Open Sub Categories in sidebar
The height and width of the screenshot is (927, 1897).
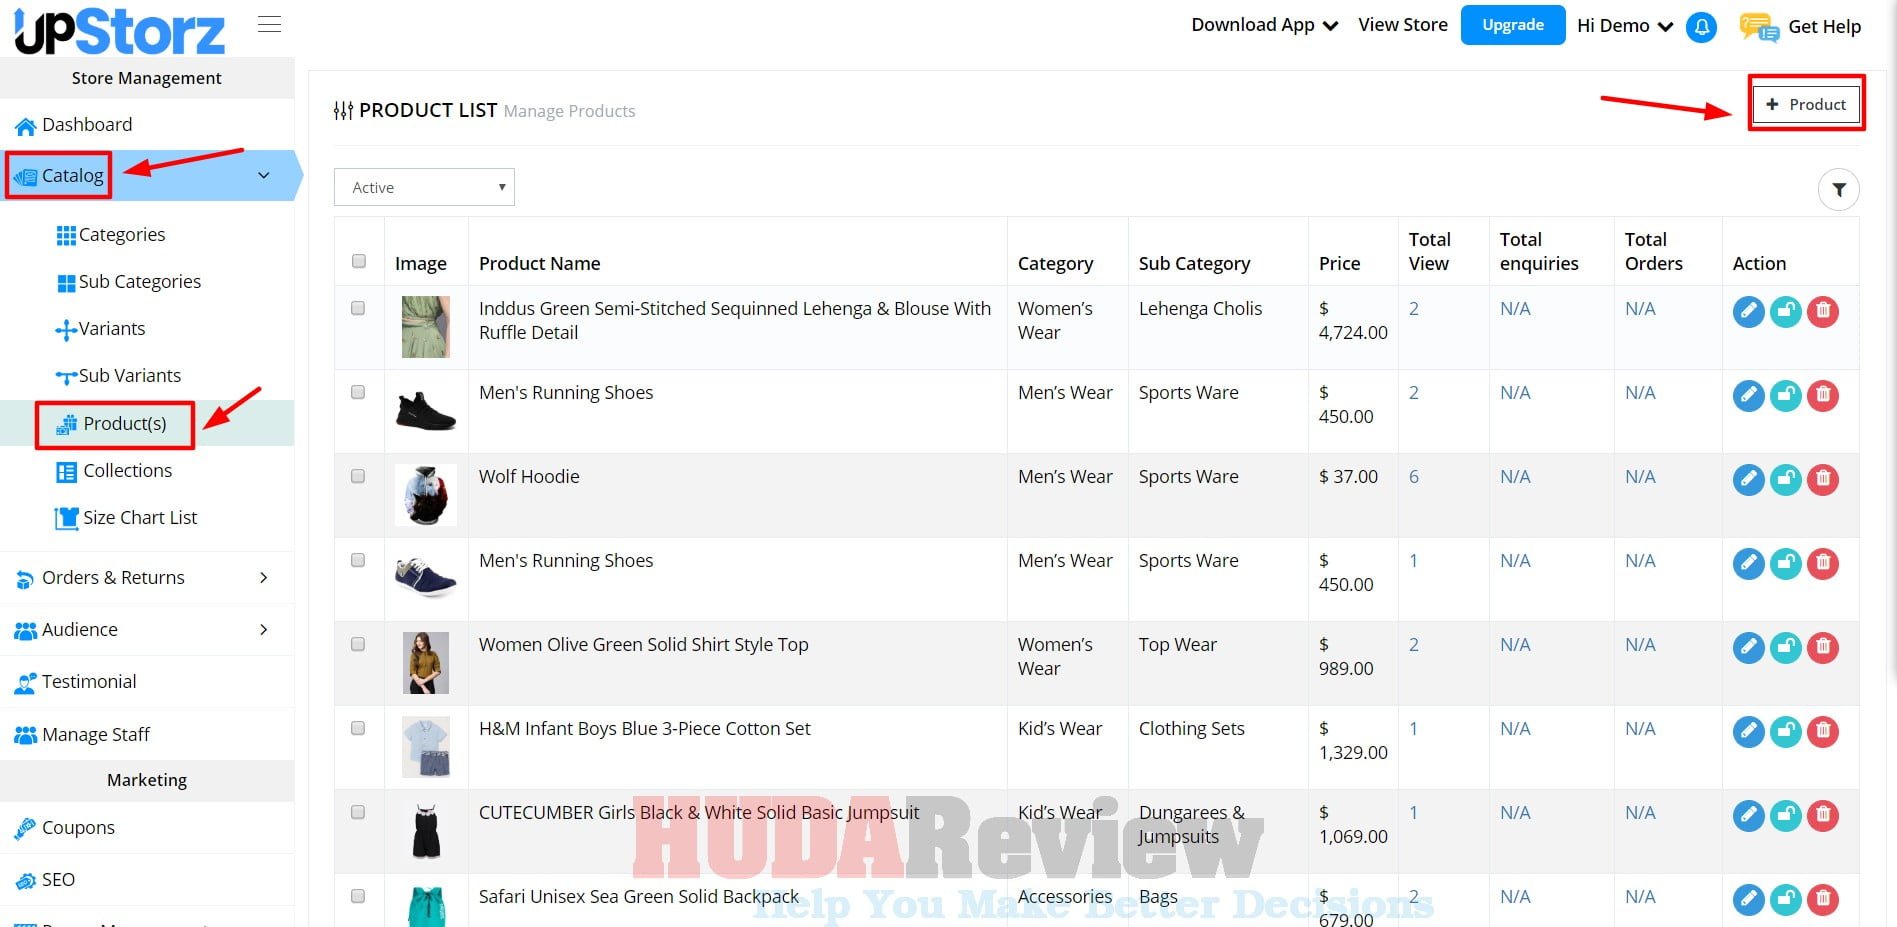[139, 282]
